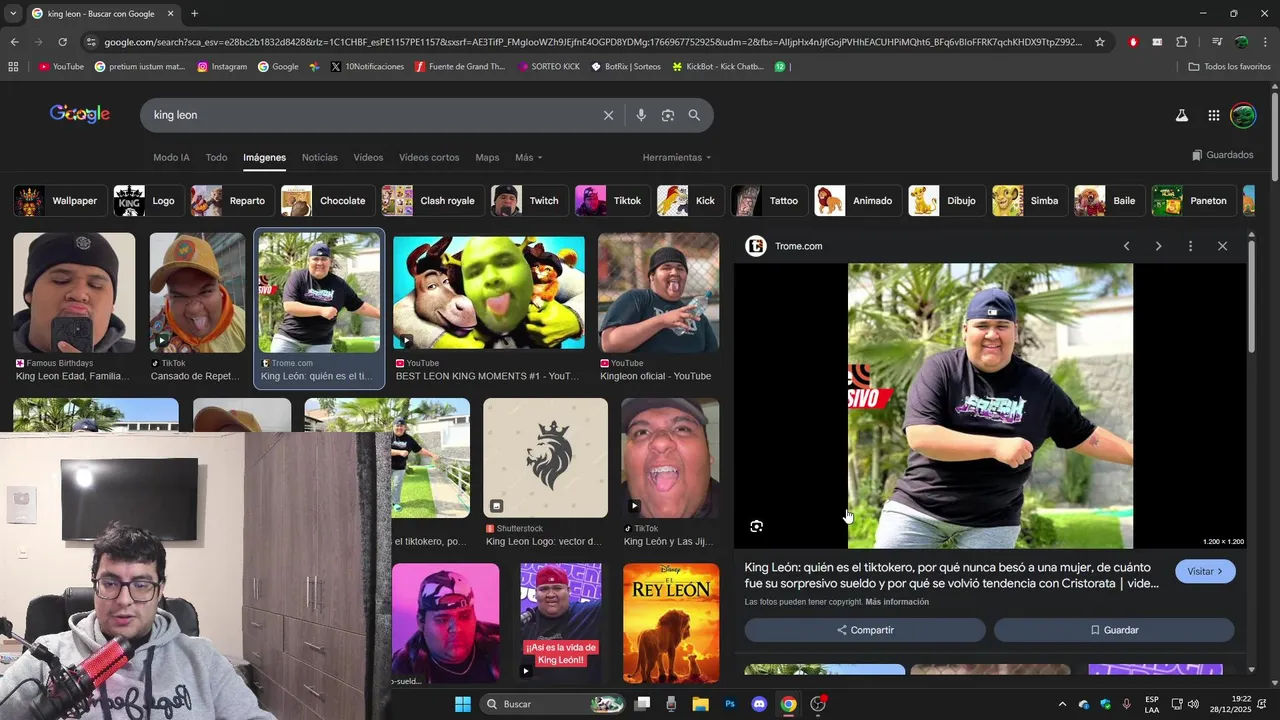Open Chrome tab search dropdown
1280x720 pixels.
[12, 14]
